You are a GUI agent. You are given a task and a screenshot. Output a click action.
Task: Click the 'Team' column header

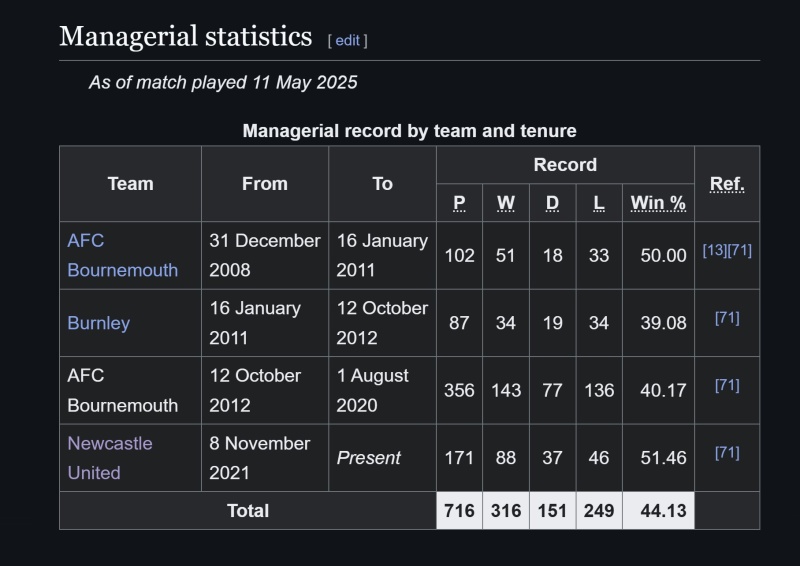pyautogui.click(x=131, y=184)
